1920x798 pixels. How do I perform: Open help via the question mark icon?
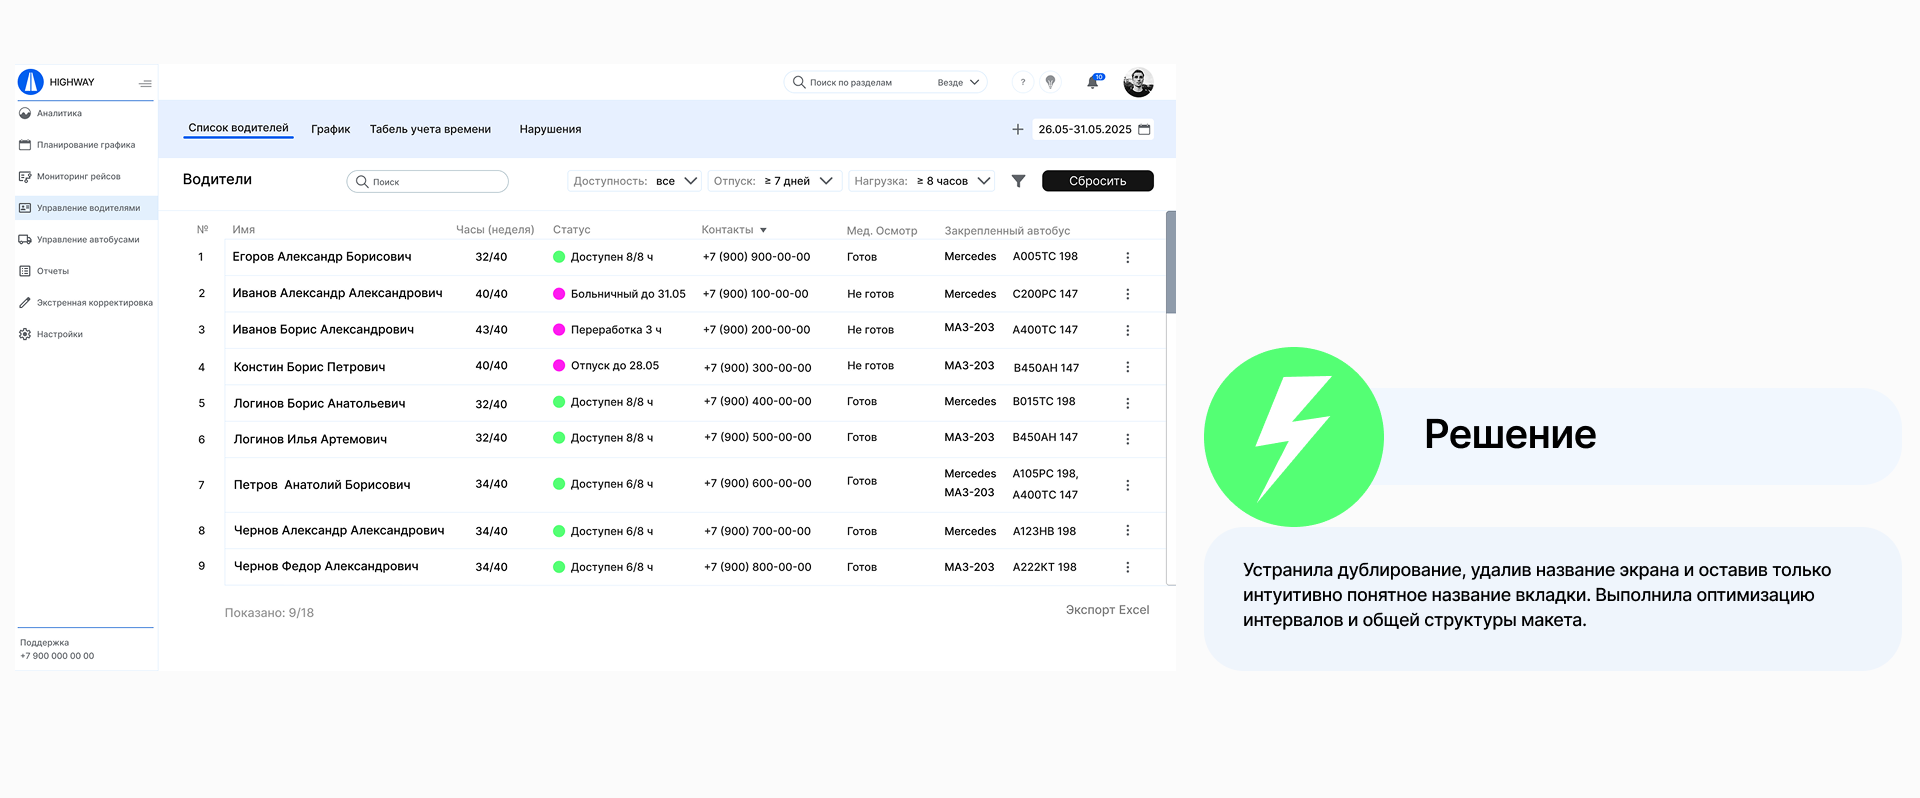click(1022, 82)
